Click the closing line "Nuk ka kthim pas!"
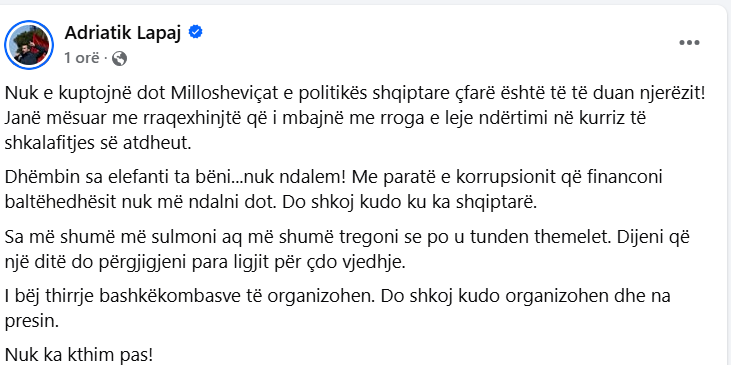731x365 pixels. pyautogui.click(x=79, y=355)
